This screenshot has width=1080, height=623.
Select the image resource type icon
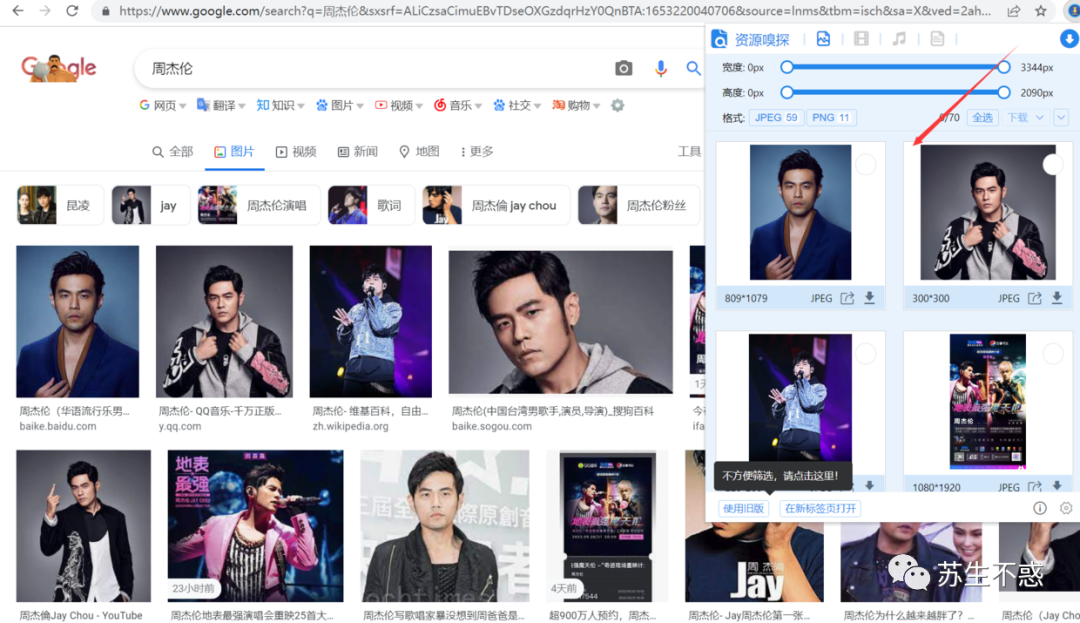tap(823, 39)
